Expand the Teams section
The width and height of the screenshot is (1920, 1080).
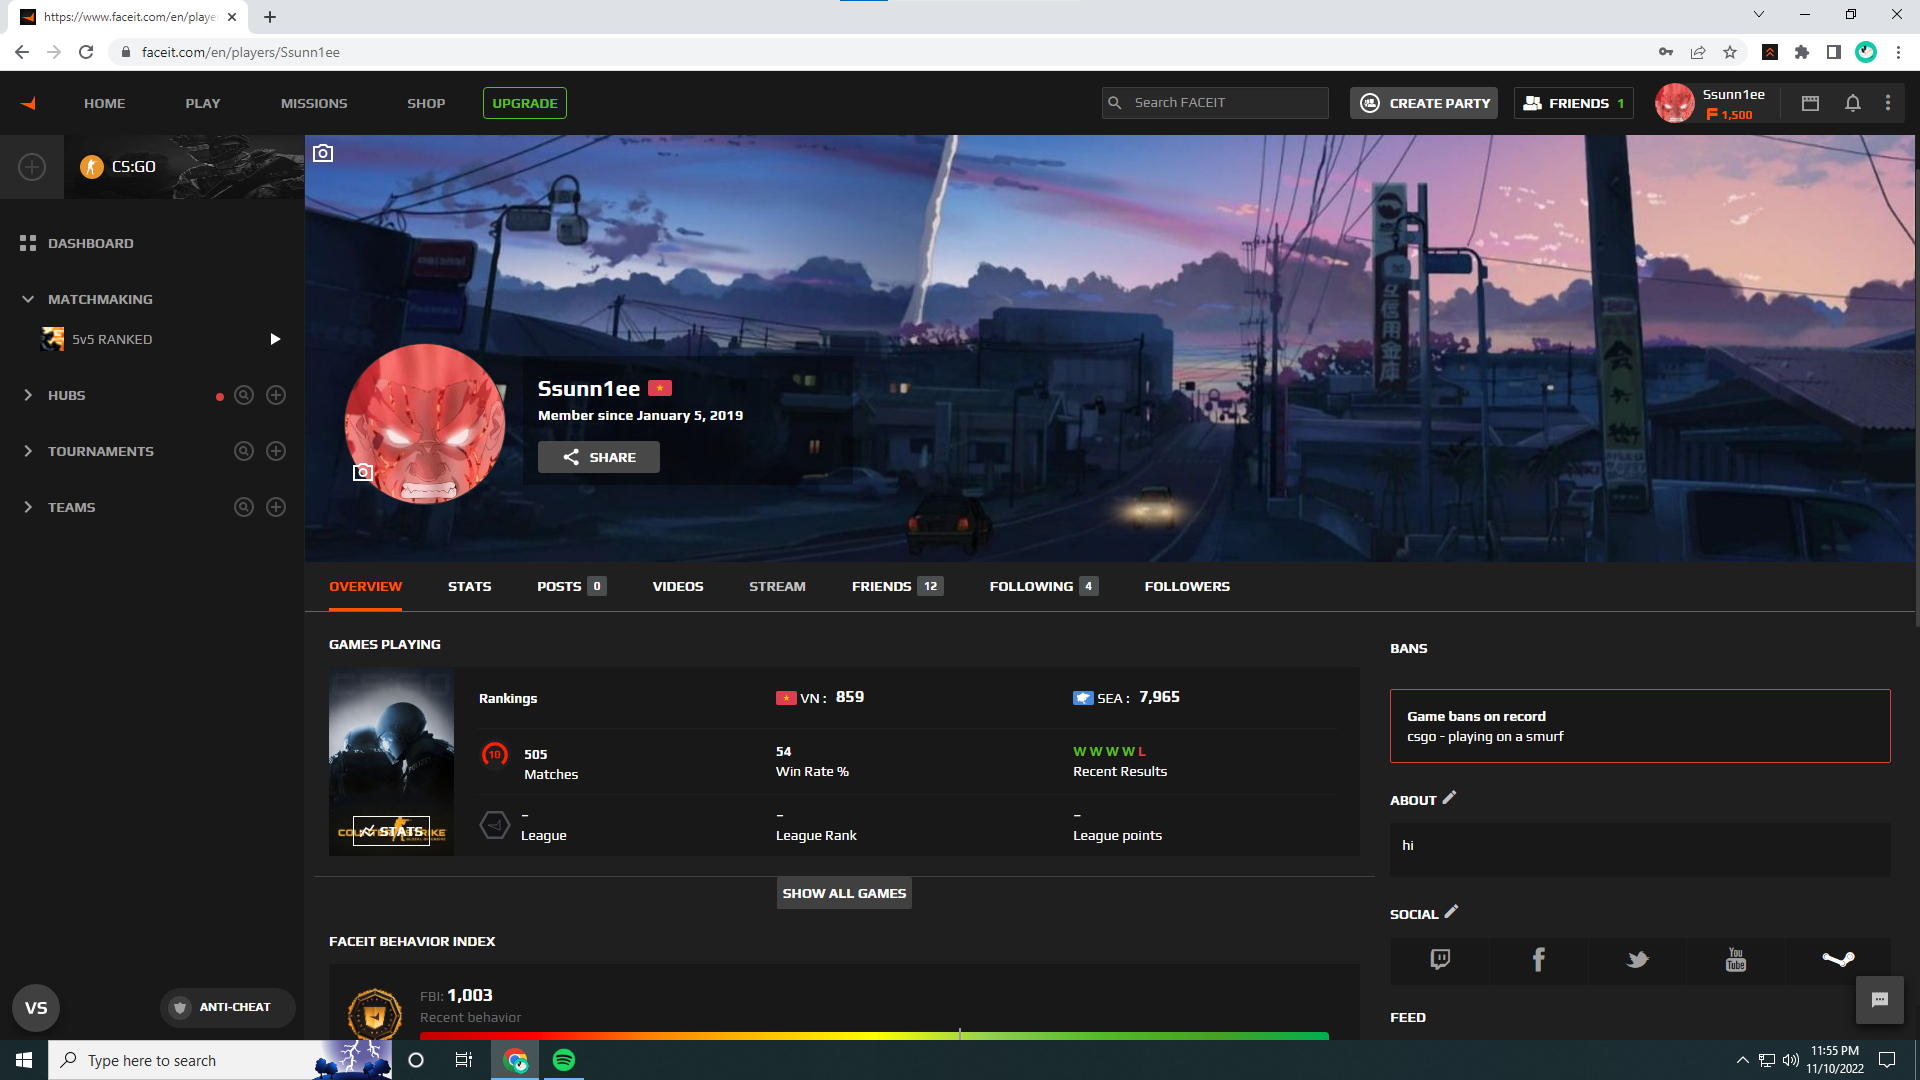click(x=28, y=507)
